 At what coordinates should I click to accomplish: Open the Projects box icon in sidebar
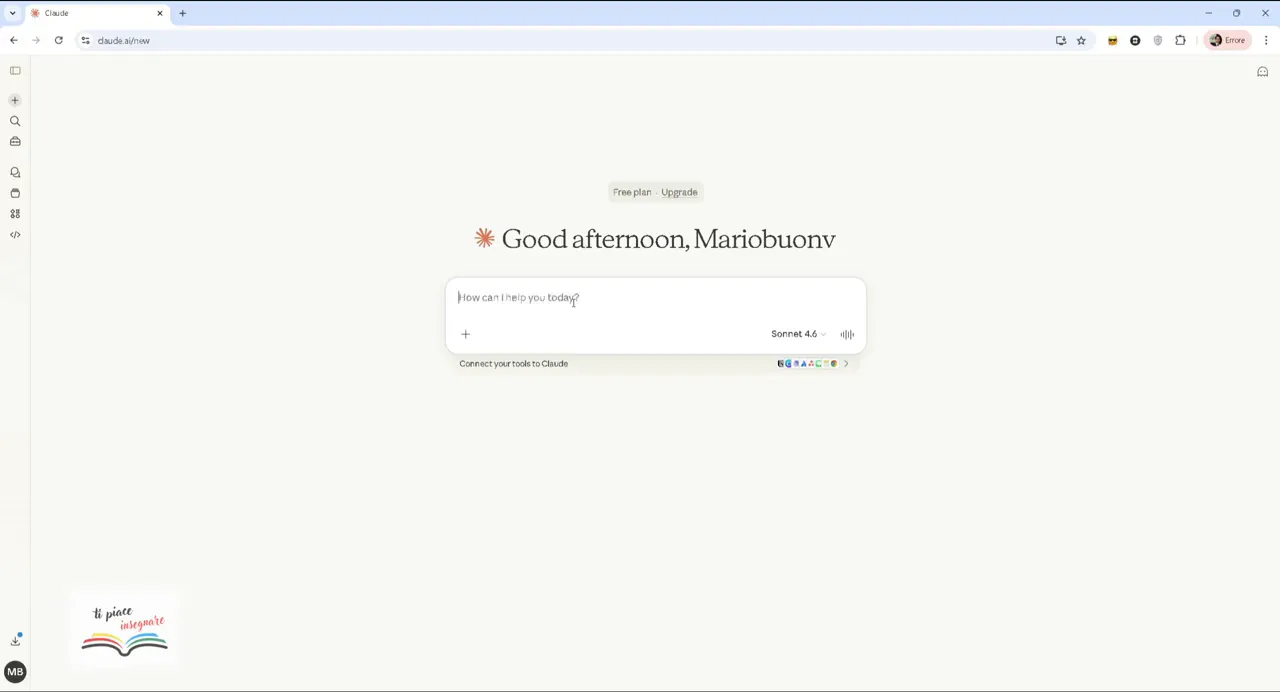click(15, 193)
